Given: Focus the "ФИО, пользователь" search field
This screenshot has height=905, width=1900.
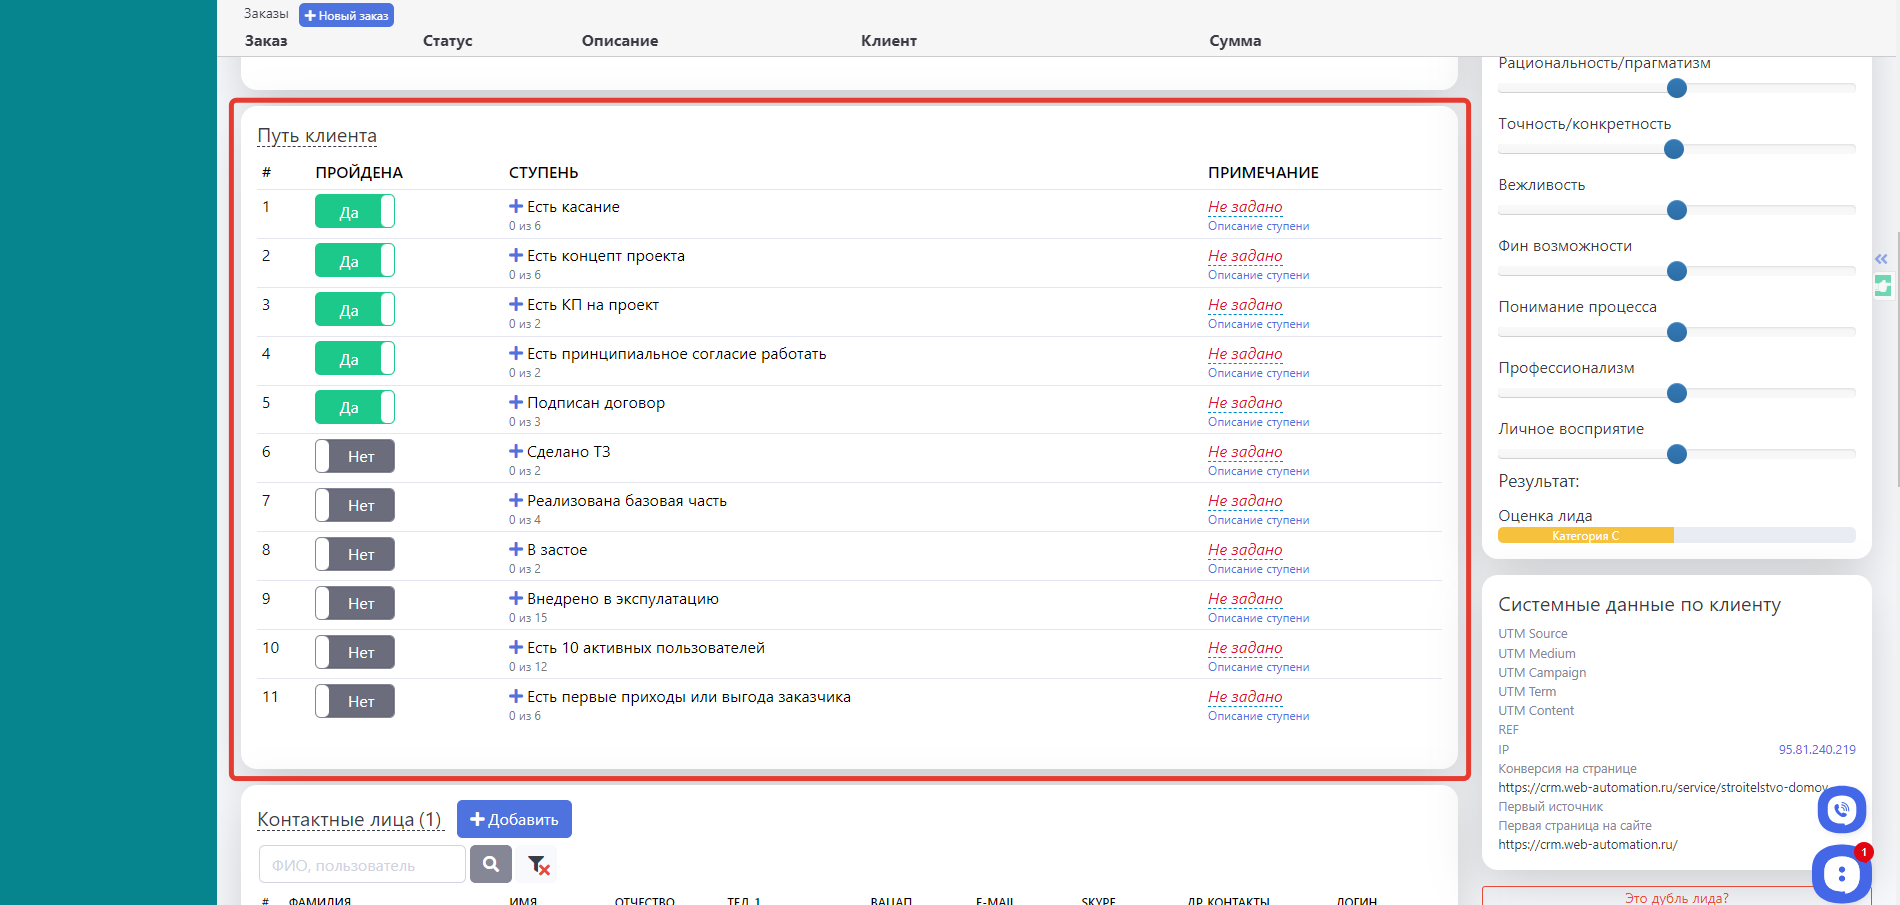Looking at the screenshot, I should (362, 865).
